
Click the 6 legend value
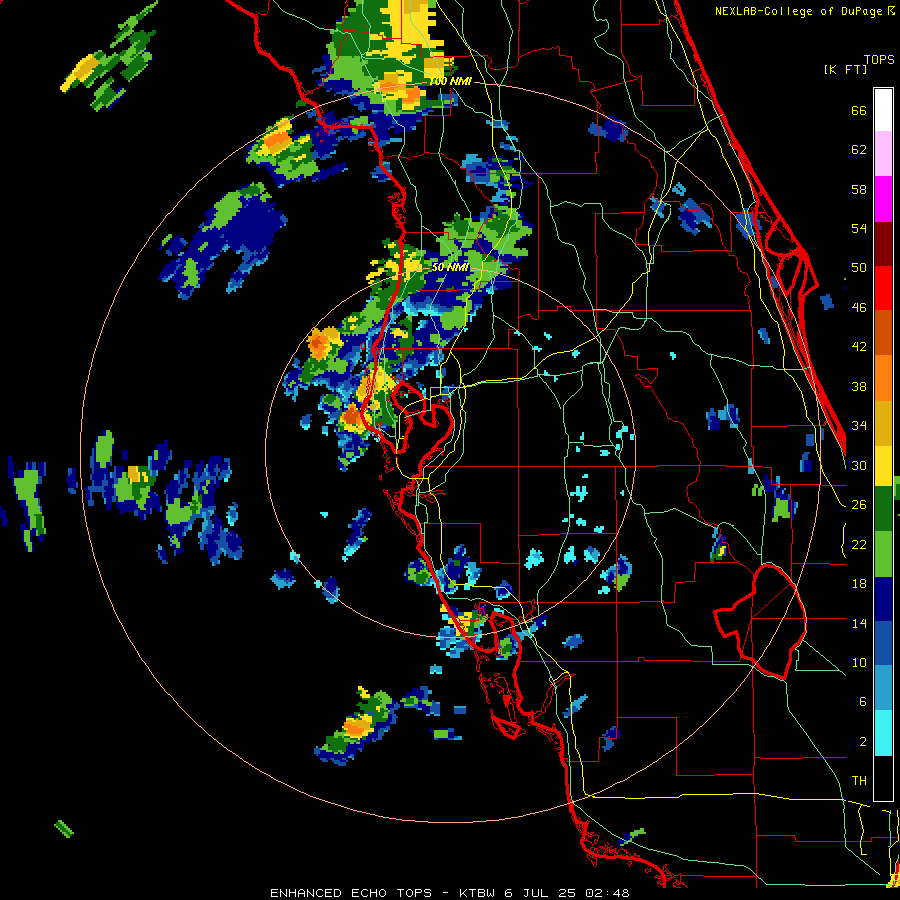[x=862, y=702]
